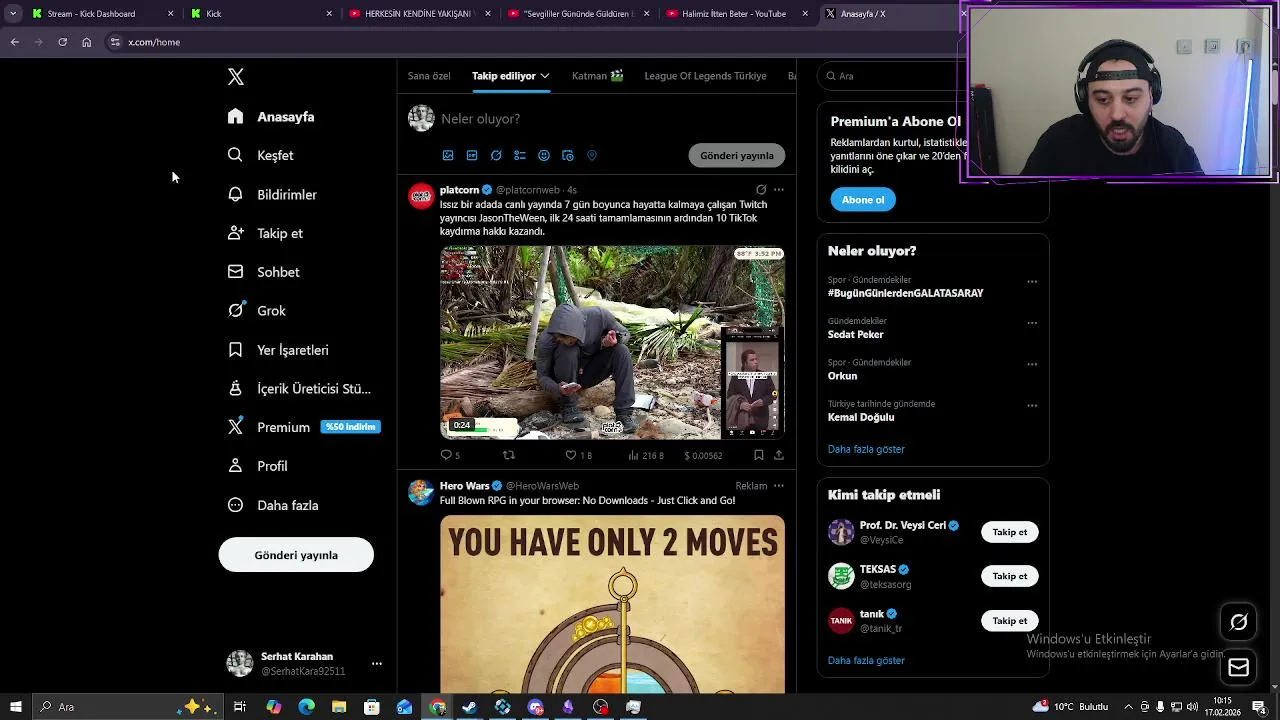The height and width of the screenshot is (720, 1280).
Task: Click Abone ol premium button
Action: [863, 200]
